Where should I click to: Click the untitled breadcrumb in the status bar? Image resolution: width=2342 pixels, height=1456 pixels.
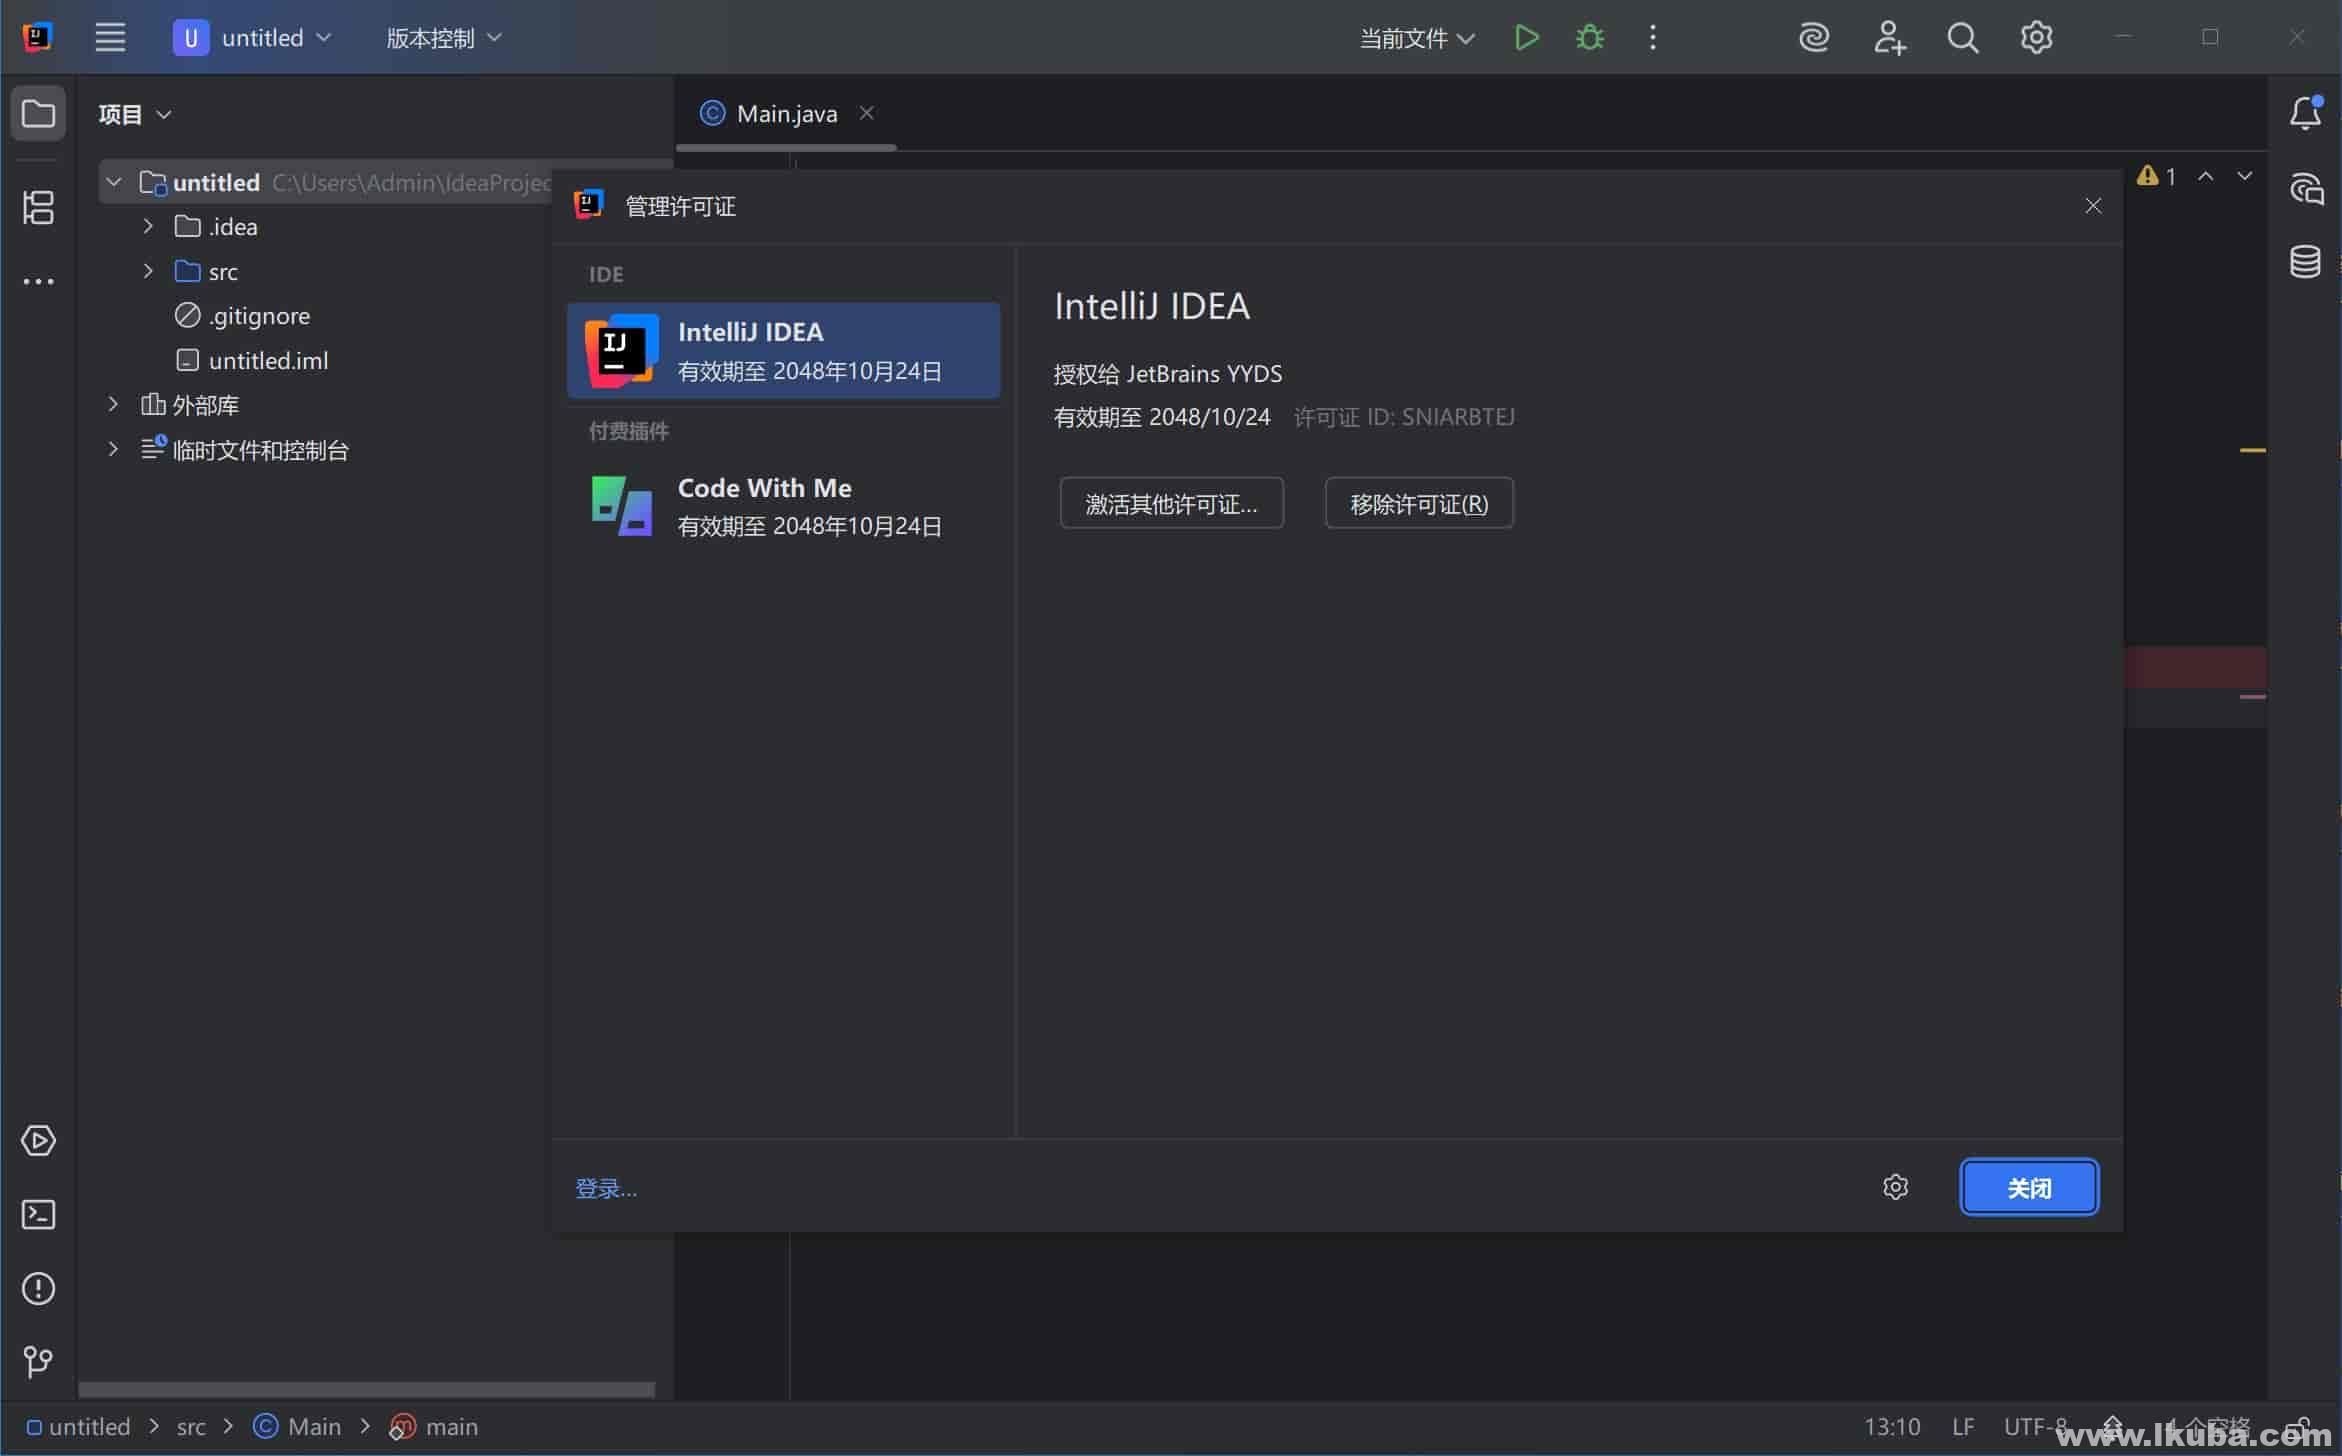79,1426
